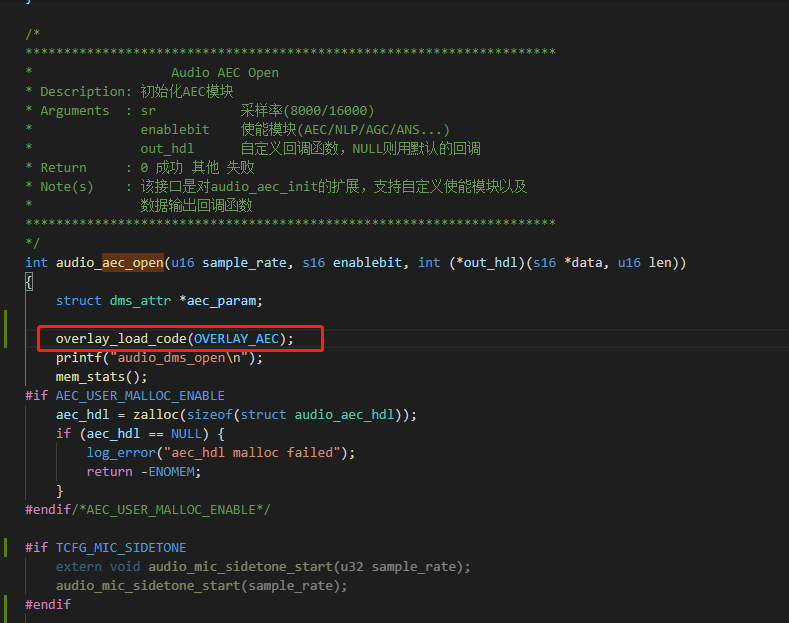Image resolution: width=789 pixels, height=623 pixels.
Task: Click the s16 enablebit parameter
Action: (x=352, y=263)
